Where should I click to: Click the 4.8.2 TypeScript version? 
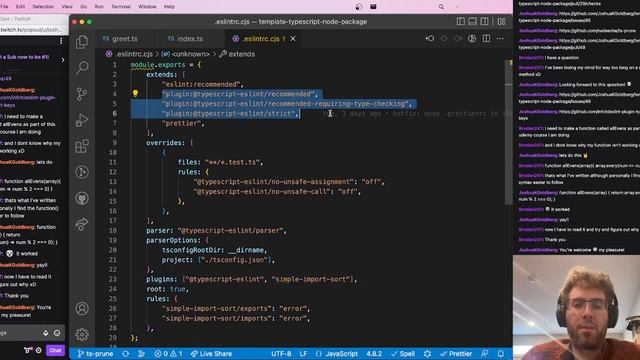tap(374, 354)
